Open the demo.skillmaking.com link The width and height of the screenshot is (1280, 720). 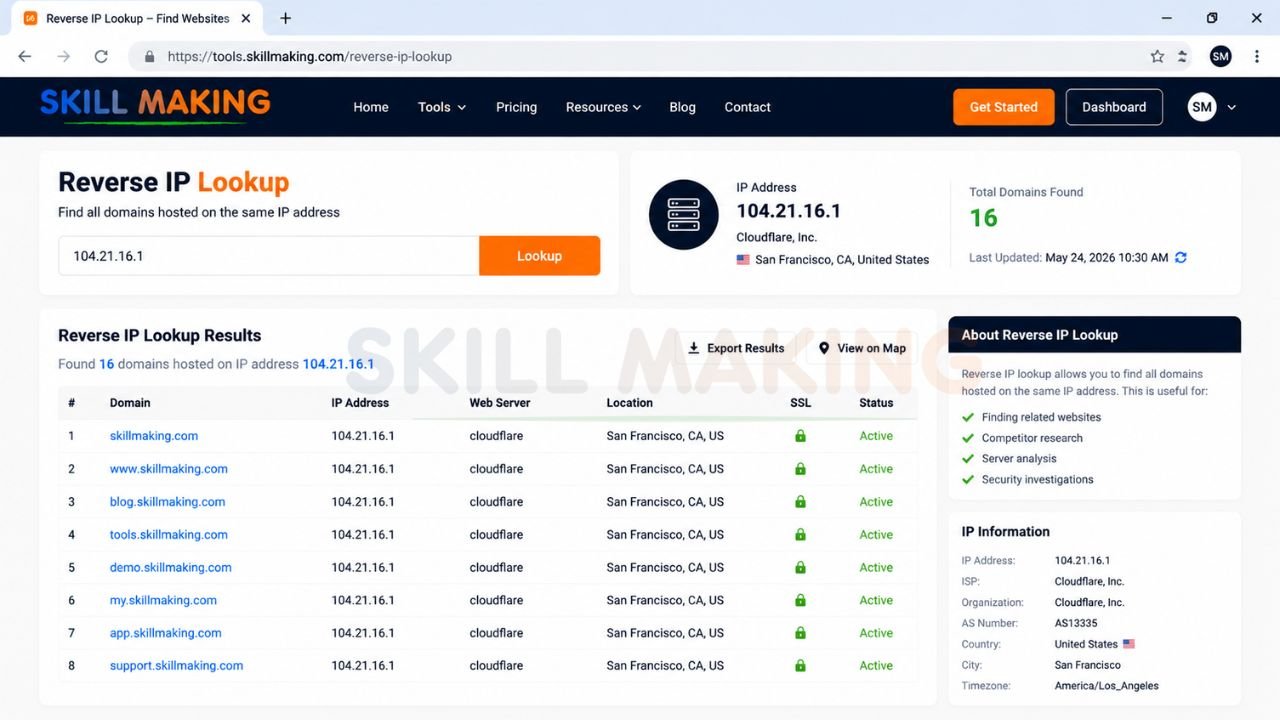point(171,568)
